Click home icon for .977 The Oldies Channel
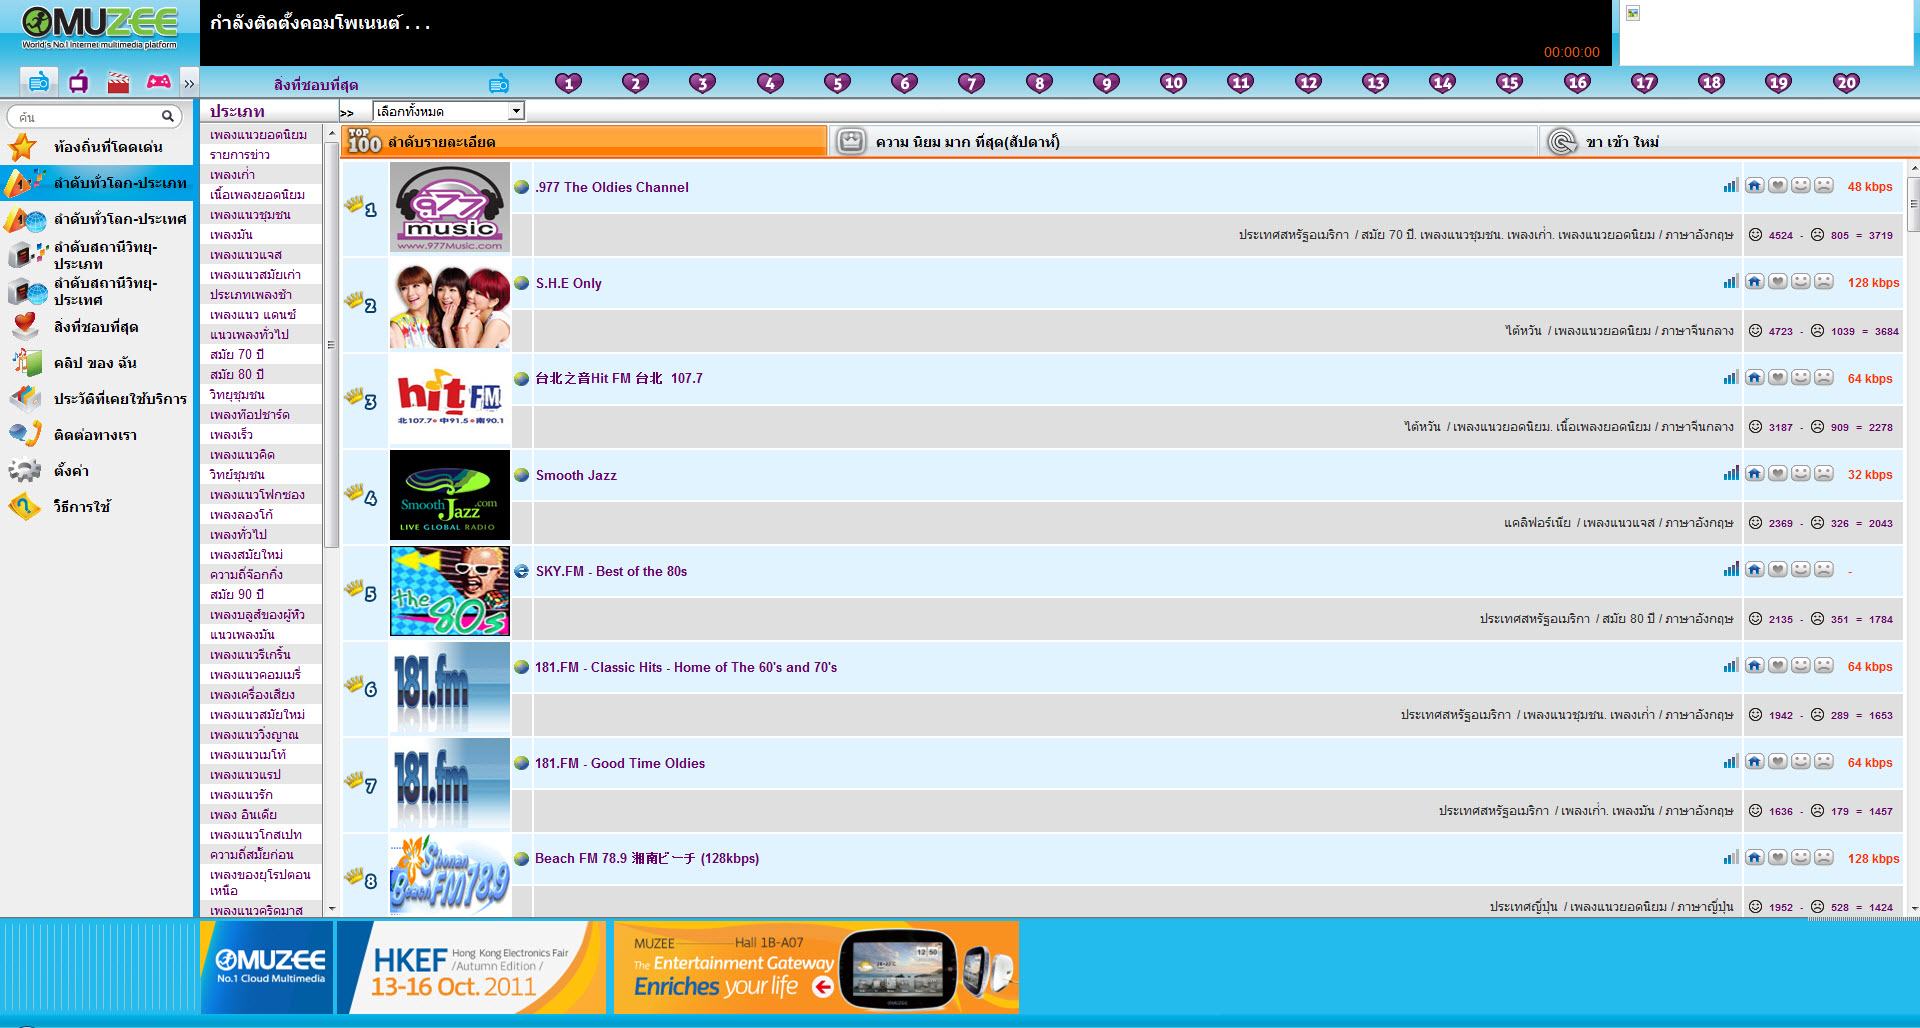This screenshot has width=1920, height=1028. 1754,186
